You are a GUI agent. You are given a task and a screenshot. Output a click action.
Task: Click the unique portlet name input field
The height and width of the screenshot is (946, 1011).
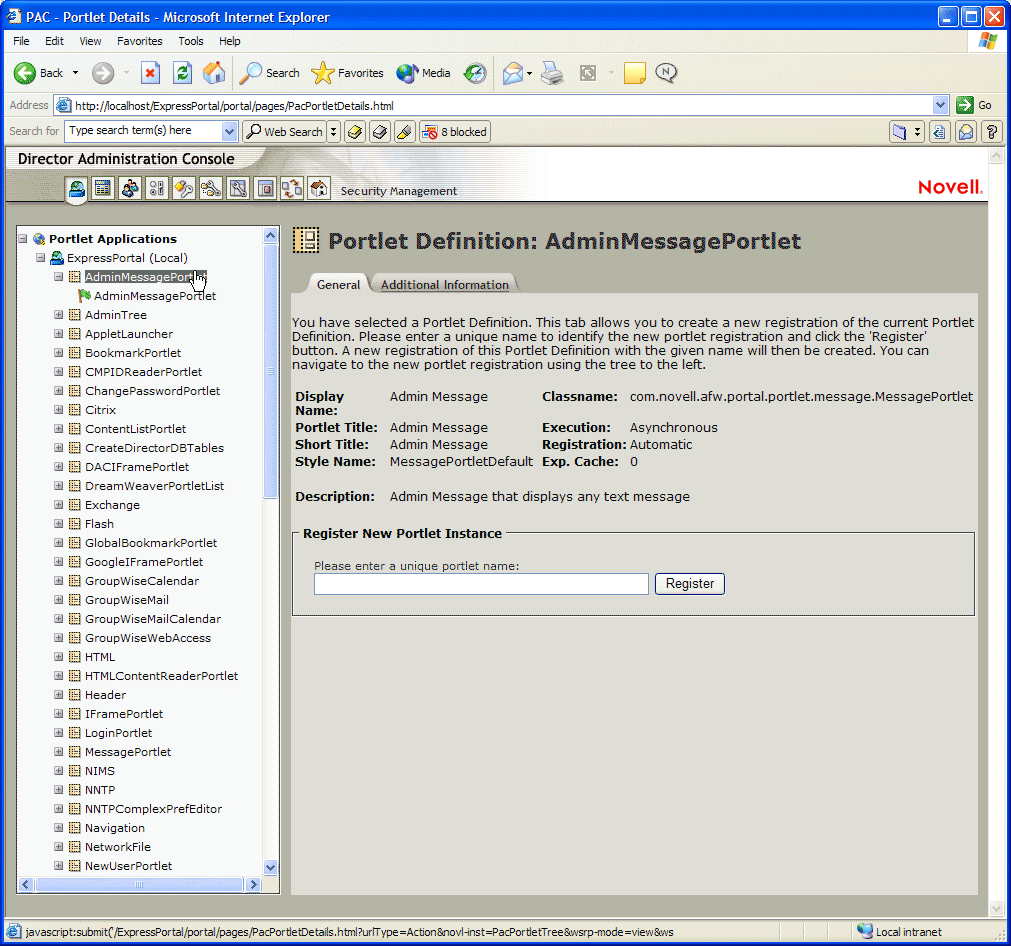pyautogui.click(x=481, y=584)
